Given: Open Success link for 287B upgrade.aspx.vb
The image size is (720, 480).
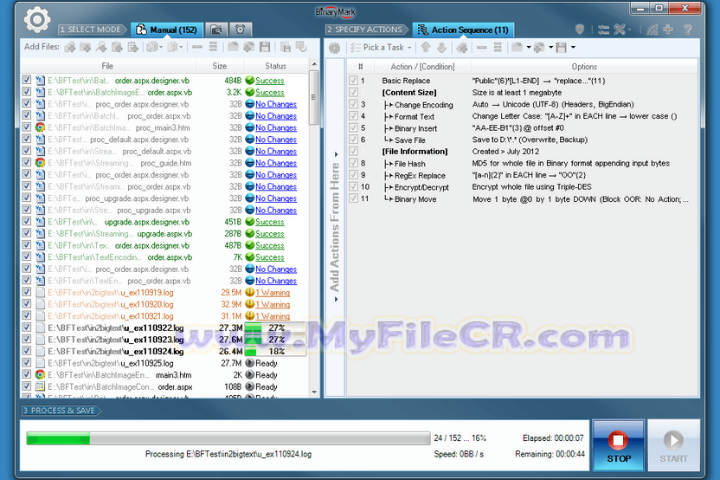Looking at the screenshot, I should click(x=270, y=233).
